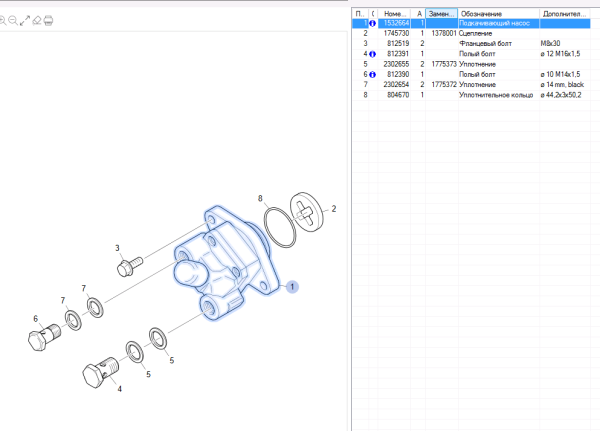
Task: Open info icon for part 1532664
Action: 372,23
